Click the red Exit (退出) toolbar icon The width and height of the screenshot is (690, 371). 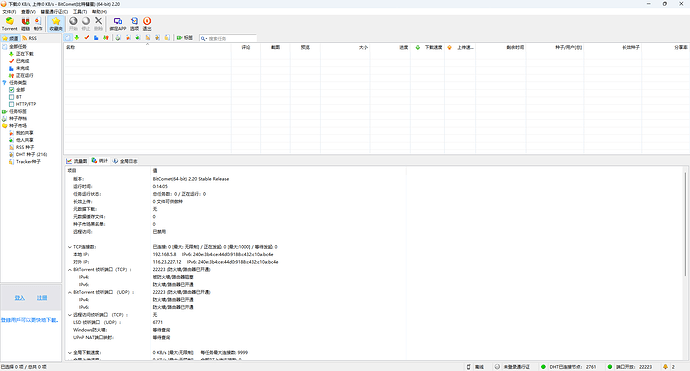pyautogui.click(x=147, y=24)
